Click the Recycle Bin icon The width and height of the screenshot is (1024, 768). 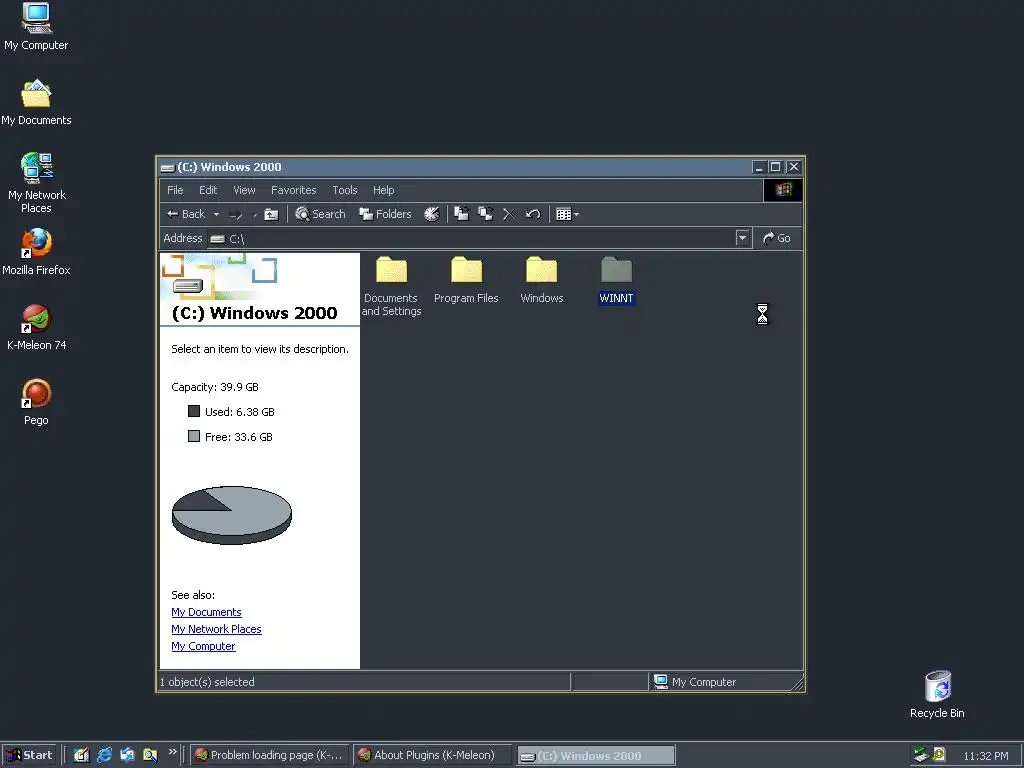[937, 695]
